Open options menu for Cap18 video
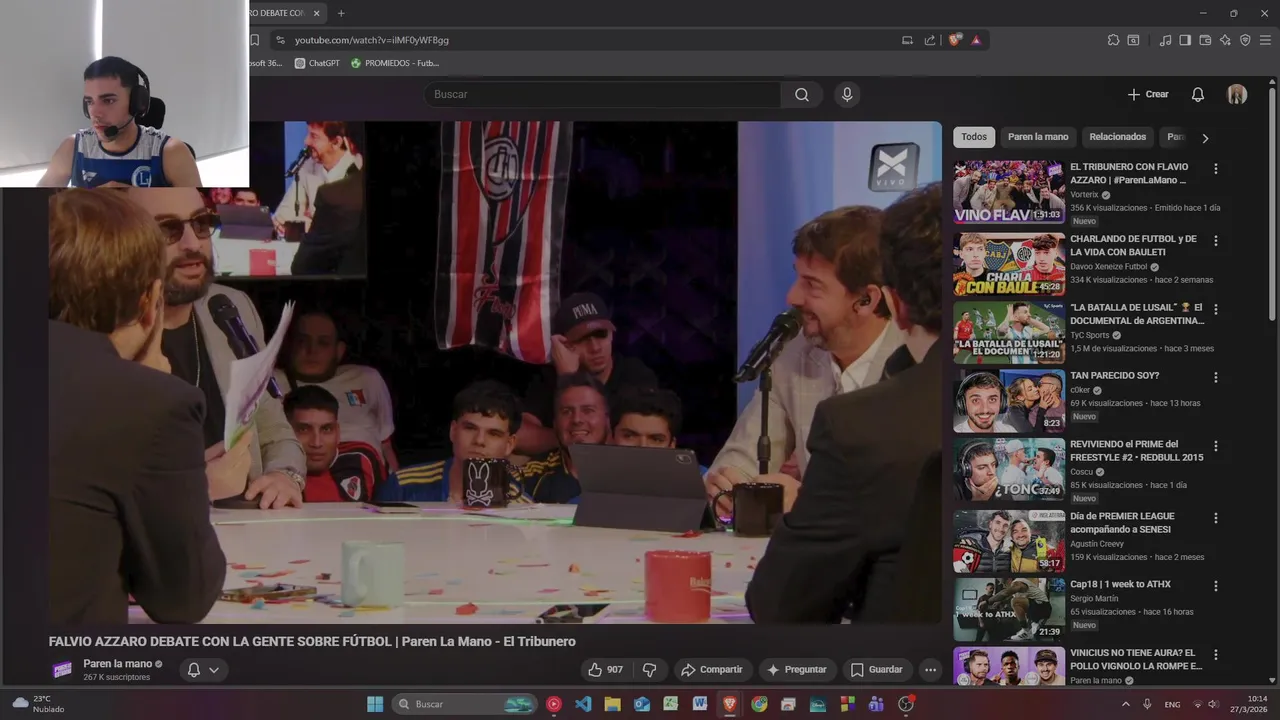The width and height of the screenshot is (1280, 720). [x=1216, y=586]
